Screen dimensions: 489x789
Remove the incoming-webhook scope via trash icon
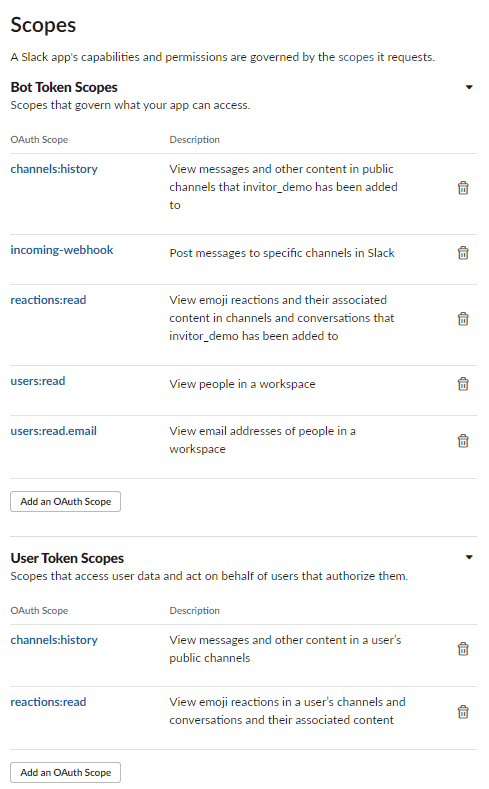[x=463, y=253]
